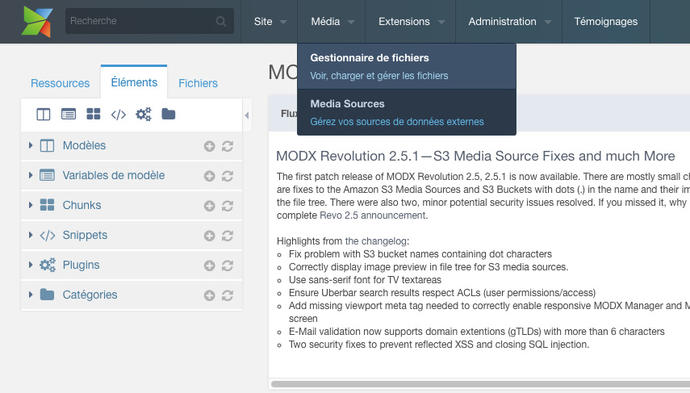Collapse the left sidebar panel

click(247, 115)
